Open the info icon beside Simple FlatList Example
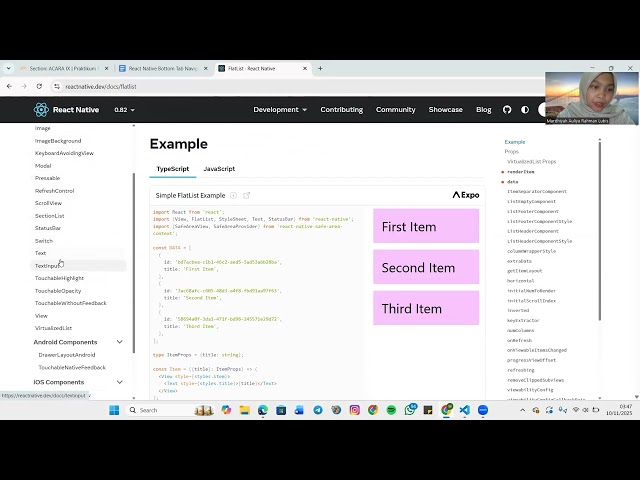The width and height of the screenshot is (640, 480). 233,196
